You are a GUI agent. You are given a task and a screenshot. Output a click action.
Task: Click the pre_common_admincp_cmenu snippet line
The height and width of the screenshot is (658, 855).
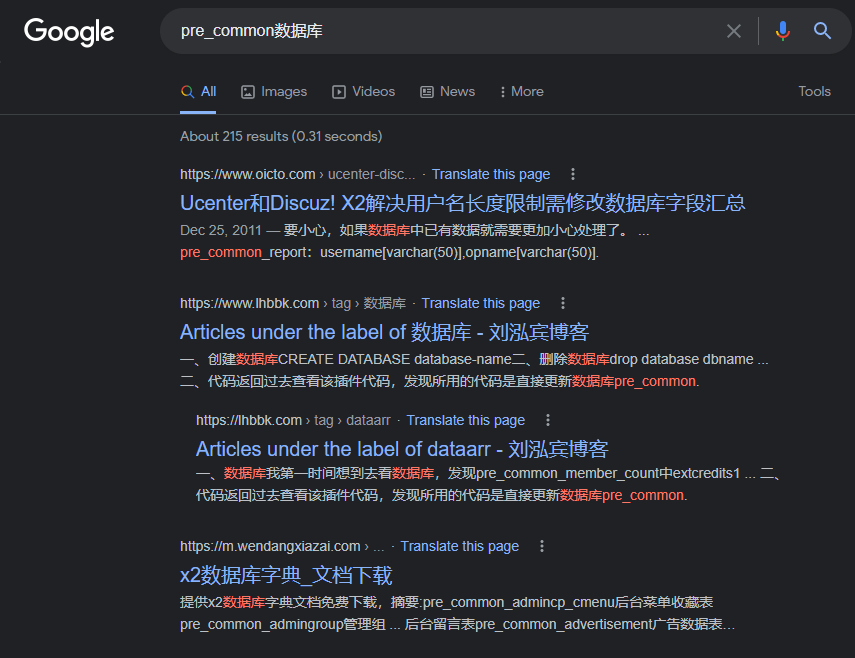(x=447, y=602)
